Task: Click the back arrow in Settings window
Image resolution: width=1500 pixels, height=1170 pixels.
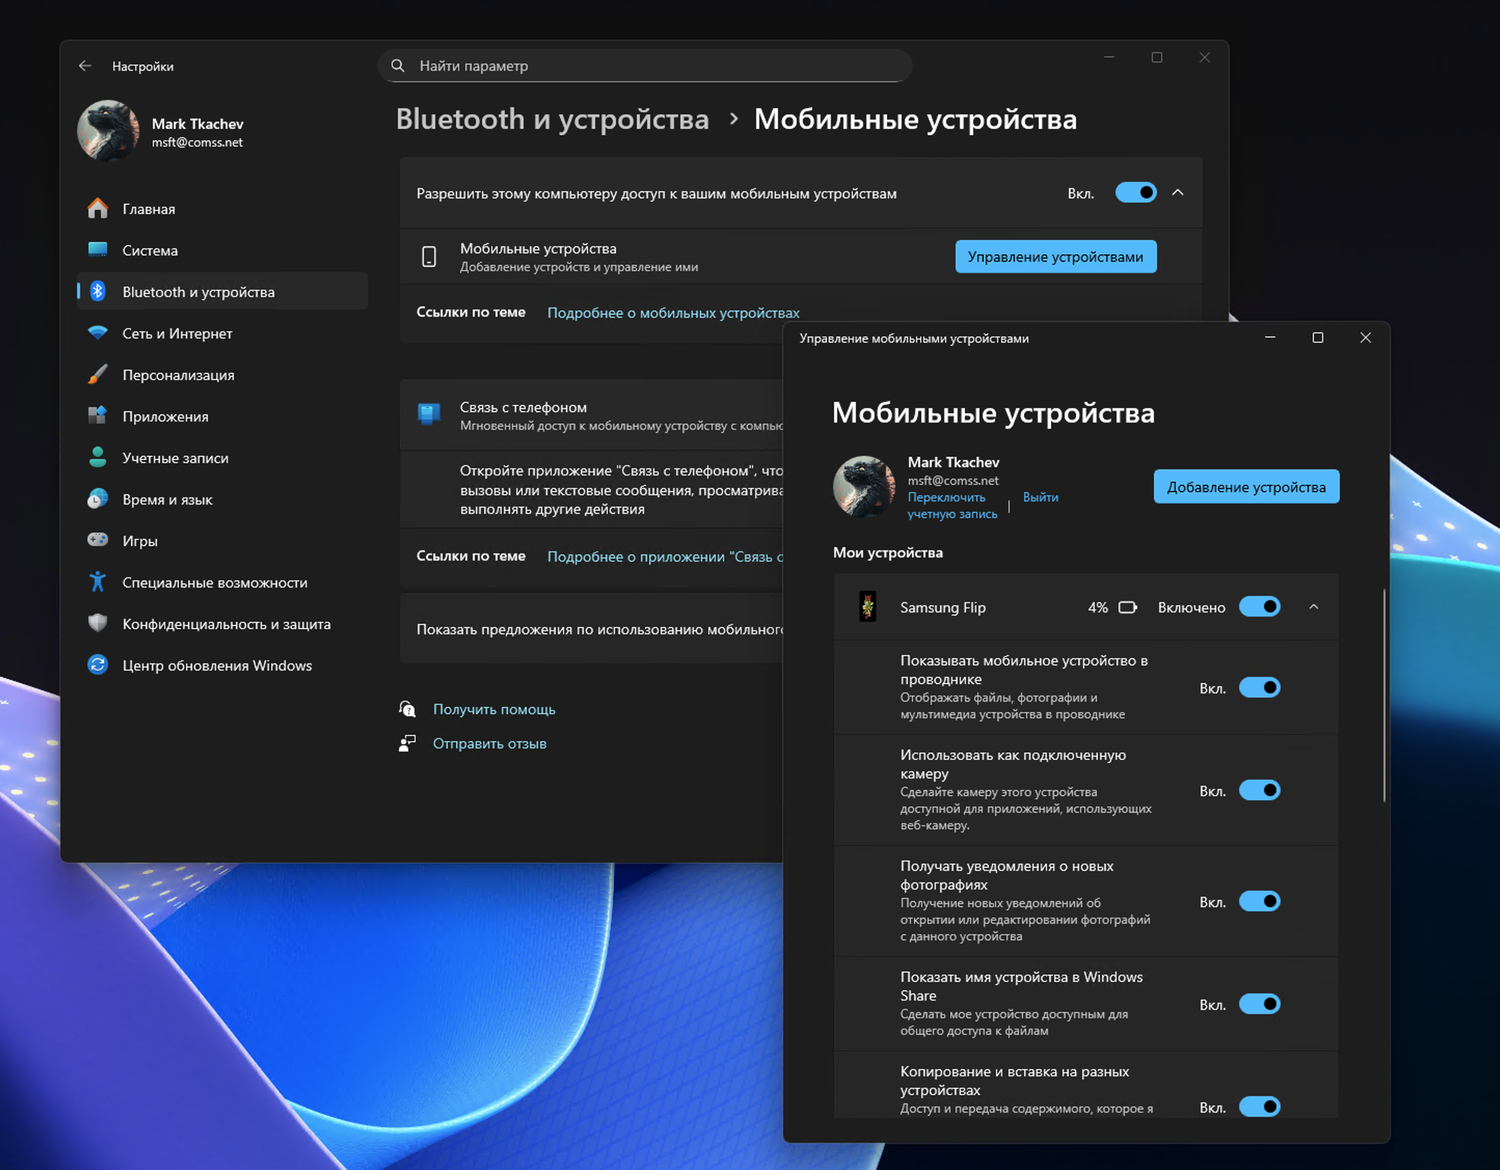Action: tap(85, 66)
